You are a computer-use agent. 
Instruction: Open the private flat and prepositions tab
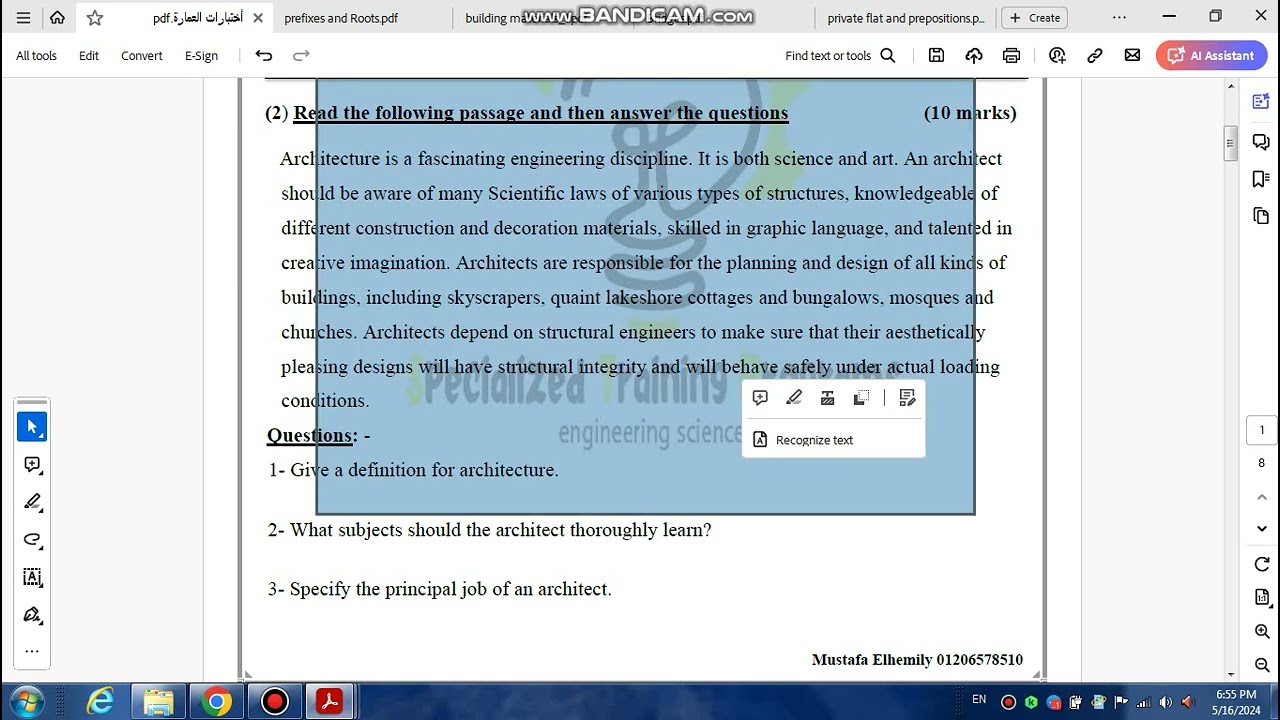coord(906,18)
